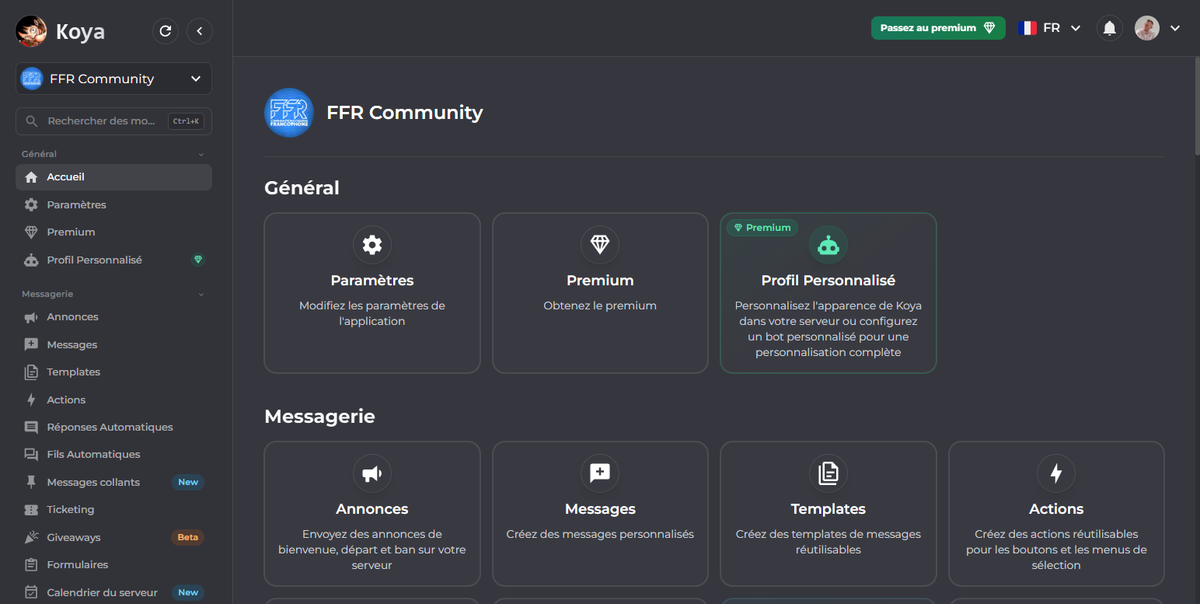Image resolution: width=1200 pixels, height=604 pixels.
Task: Open Paramètres in the sidebar
Action: [114, 205]
